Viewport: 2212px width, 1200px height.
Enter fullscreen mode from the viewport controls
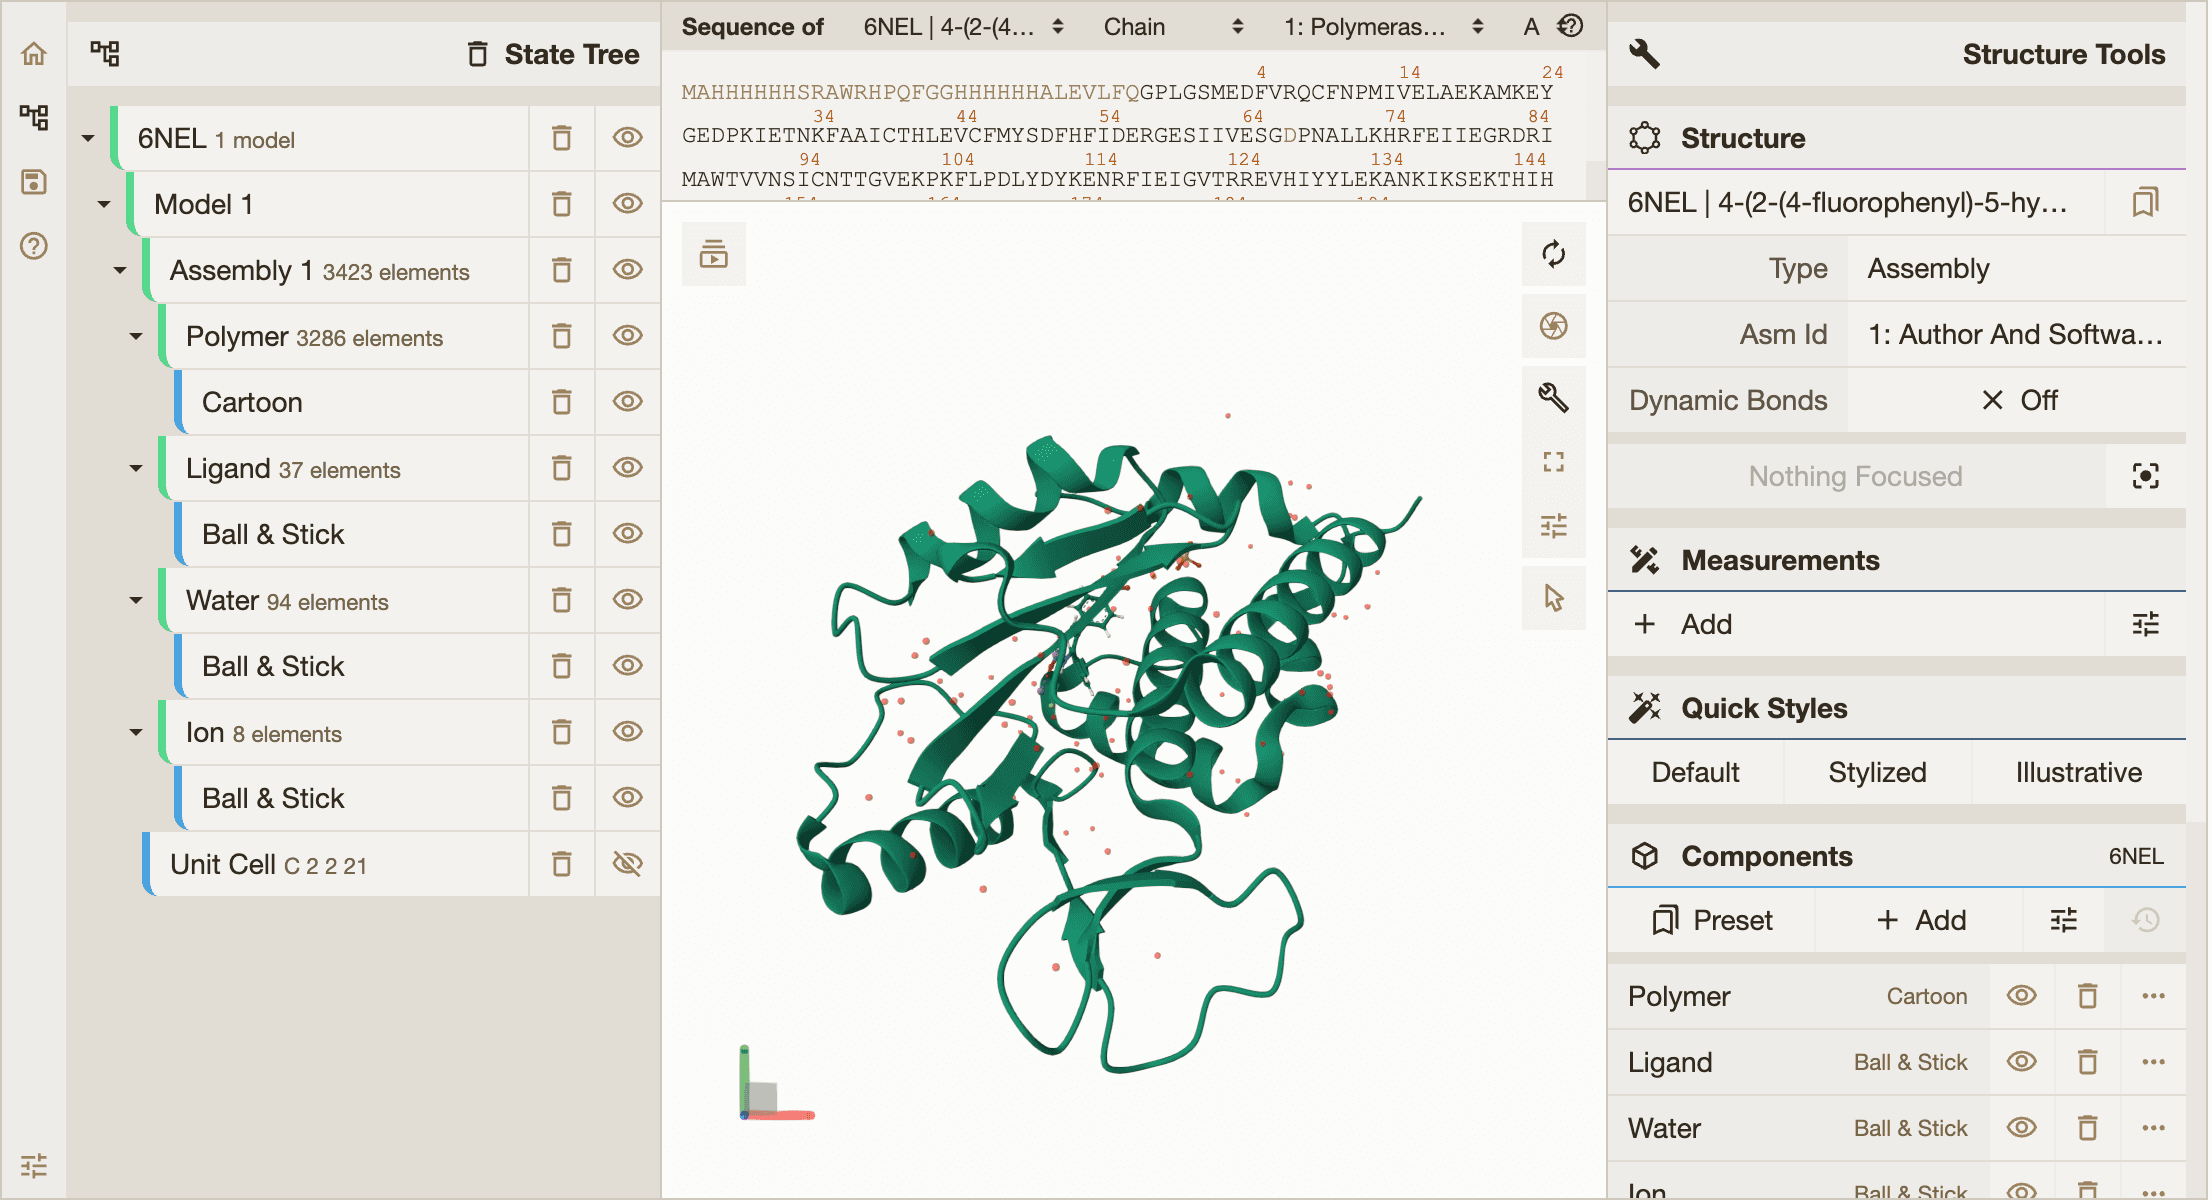[1553, 462]
